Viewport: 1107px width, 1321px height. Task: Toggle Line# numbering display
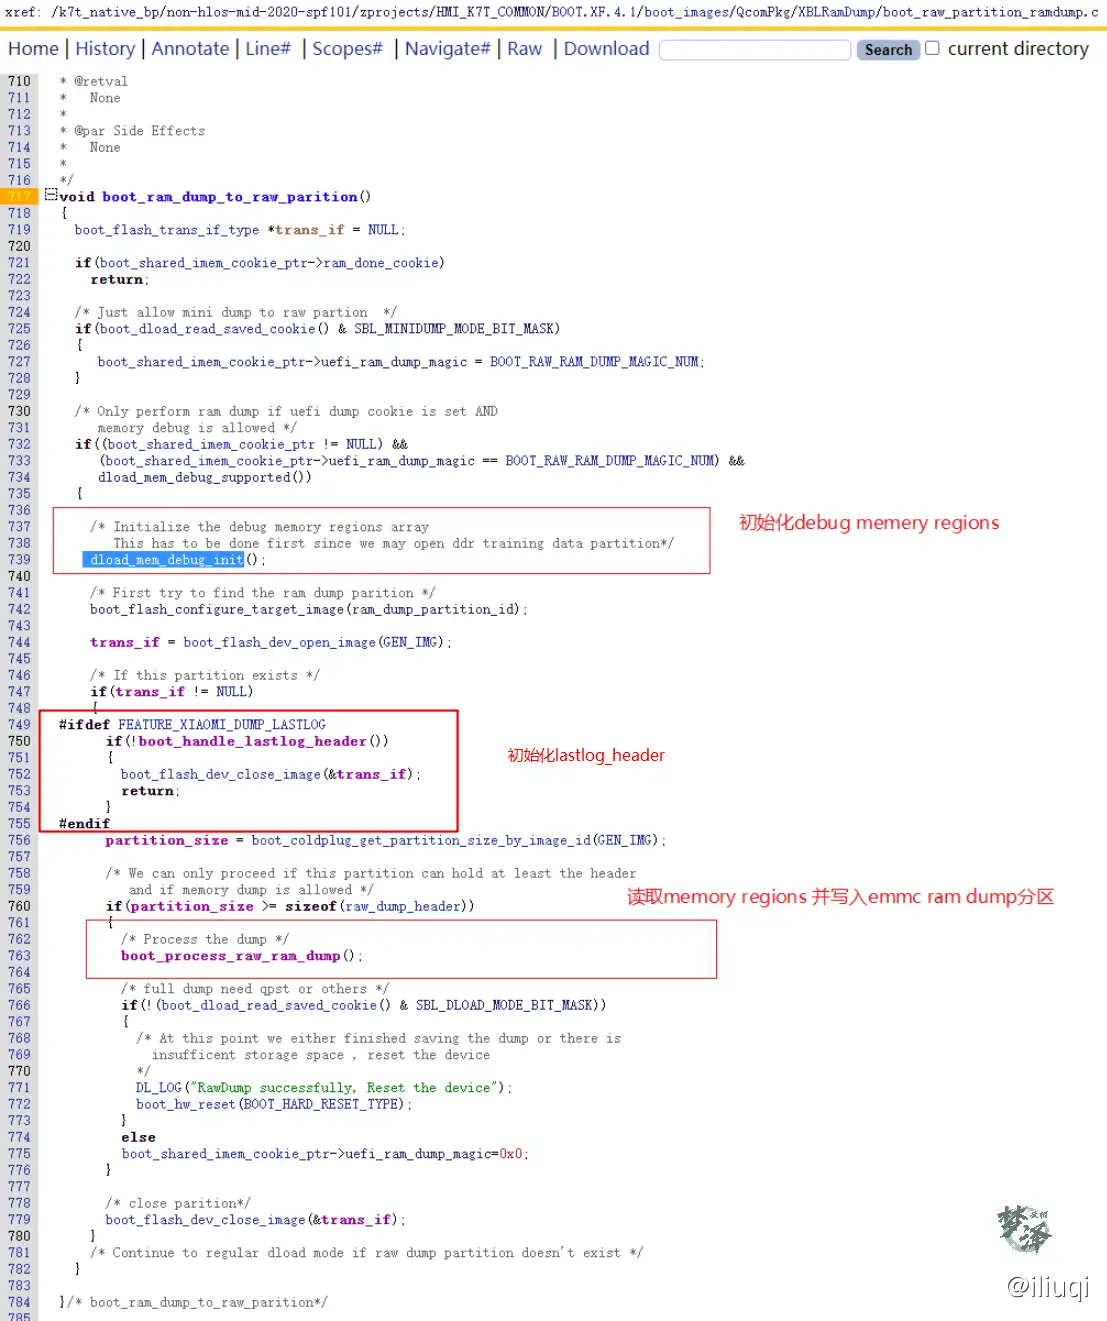tap(268, 49)
